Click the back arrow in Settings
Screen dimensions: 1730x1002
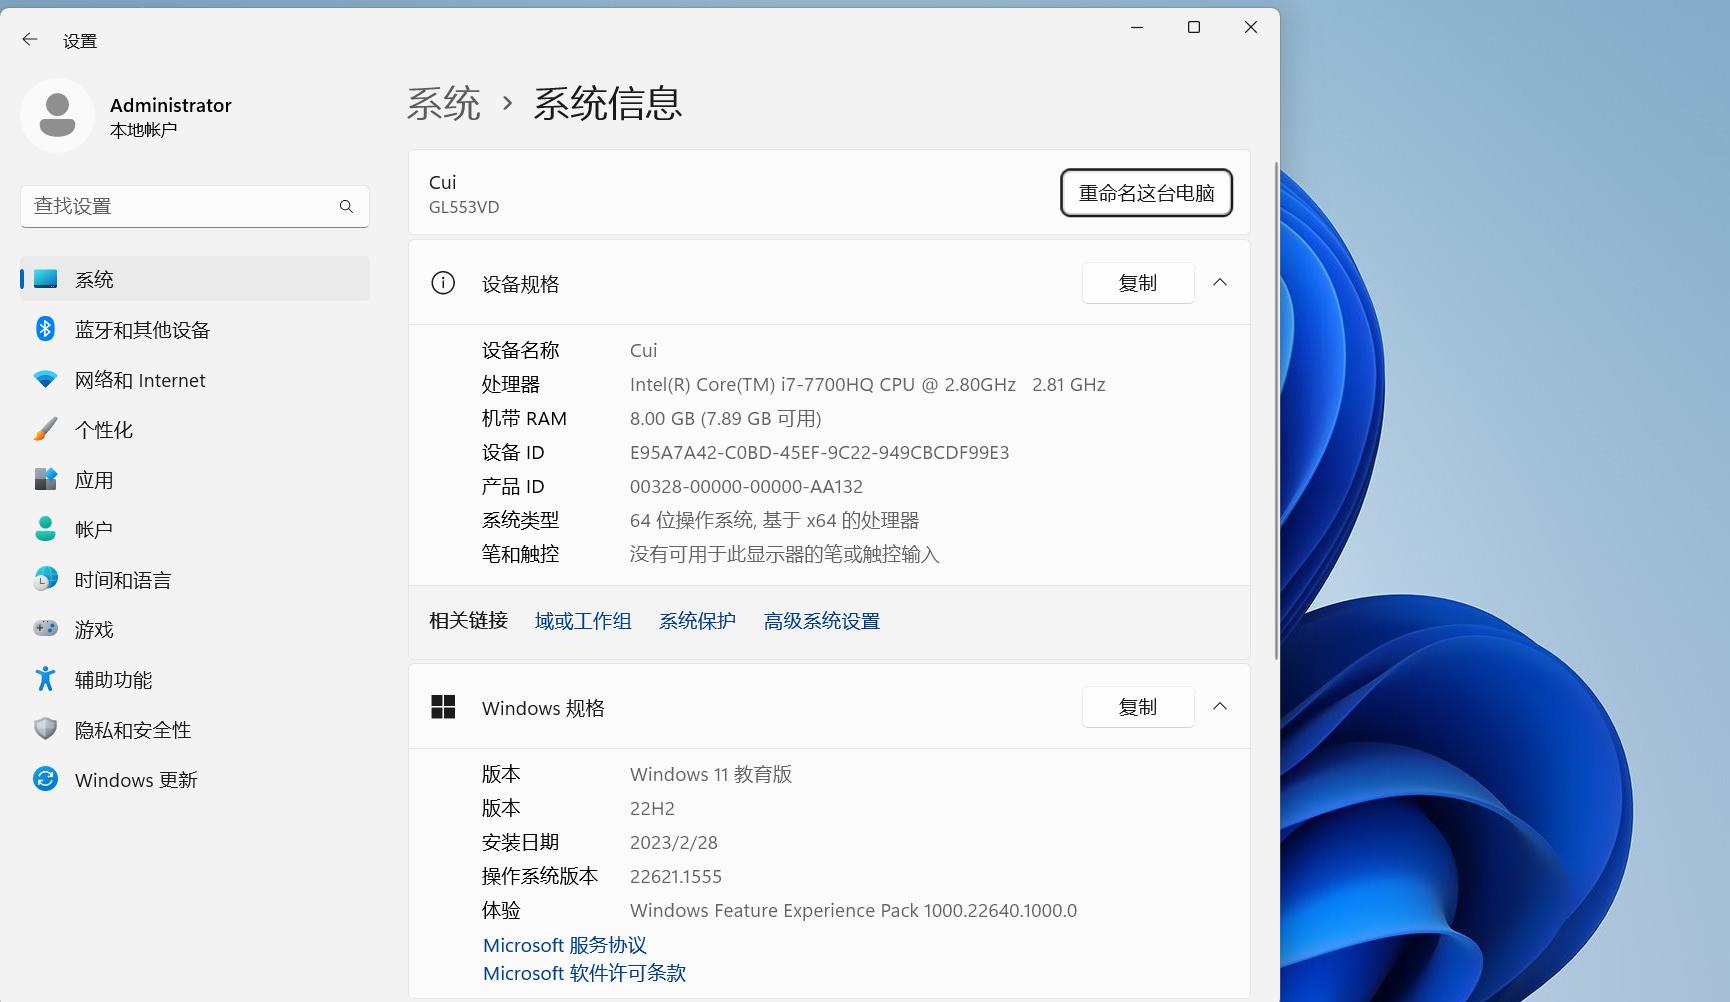[x=28, y=39]
